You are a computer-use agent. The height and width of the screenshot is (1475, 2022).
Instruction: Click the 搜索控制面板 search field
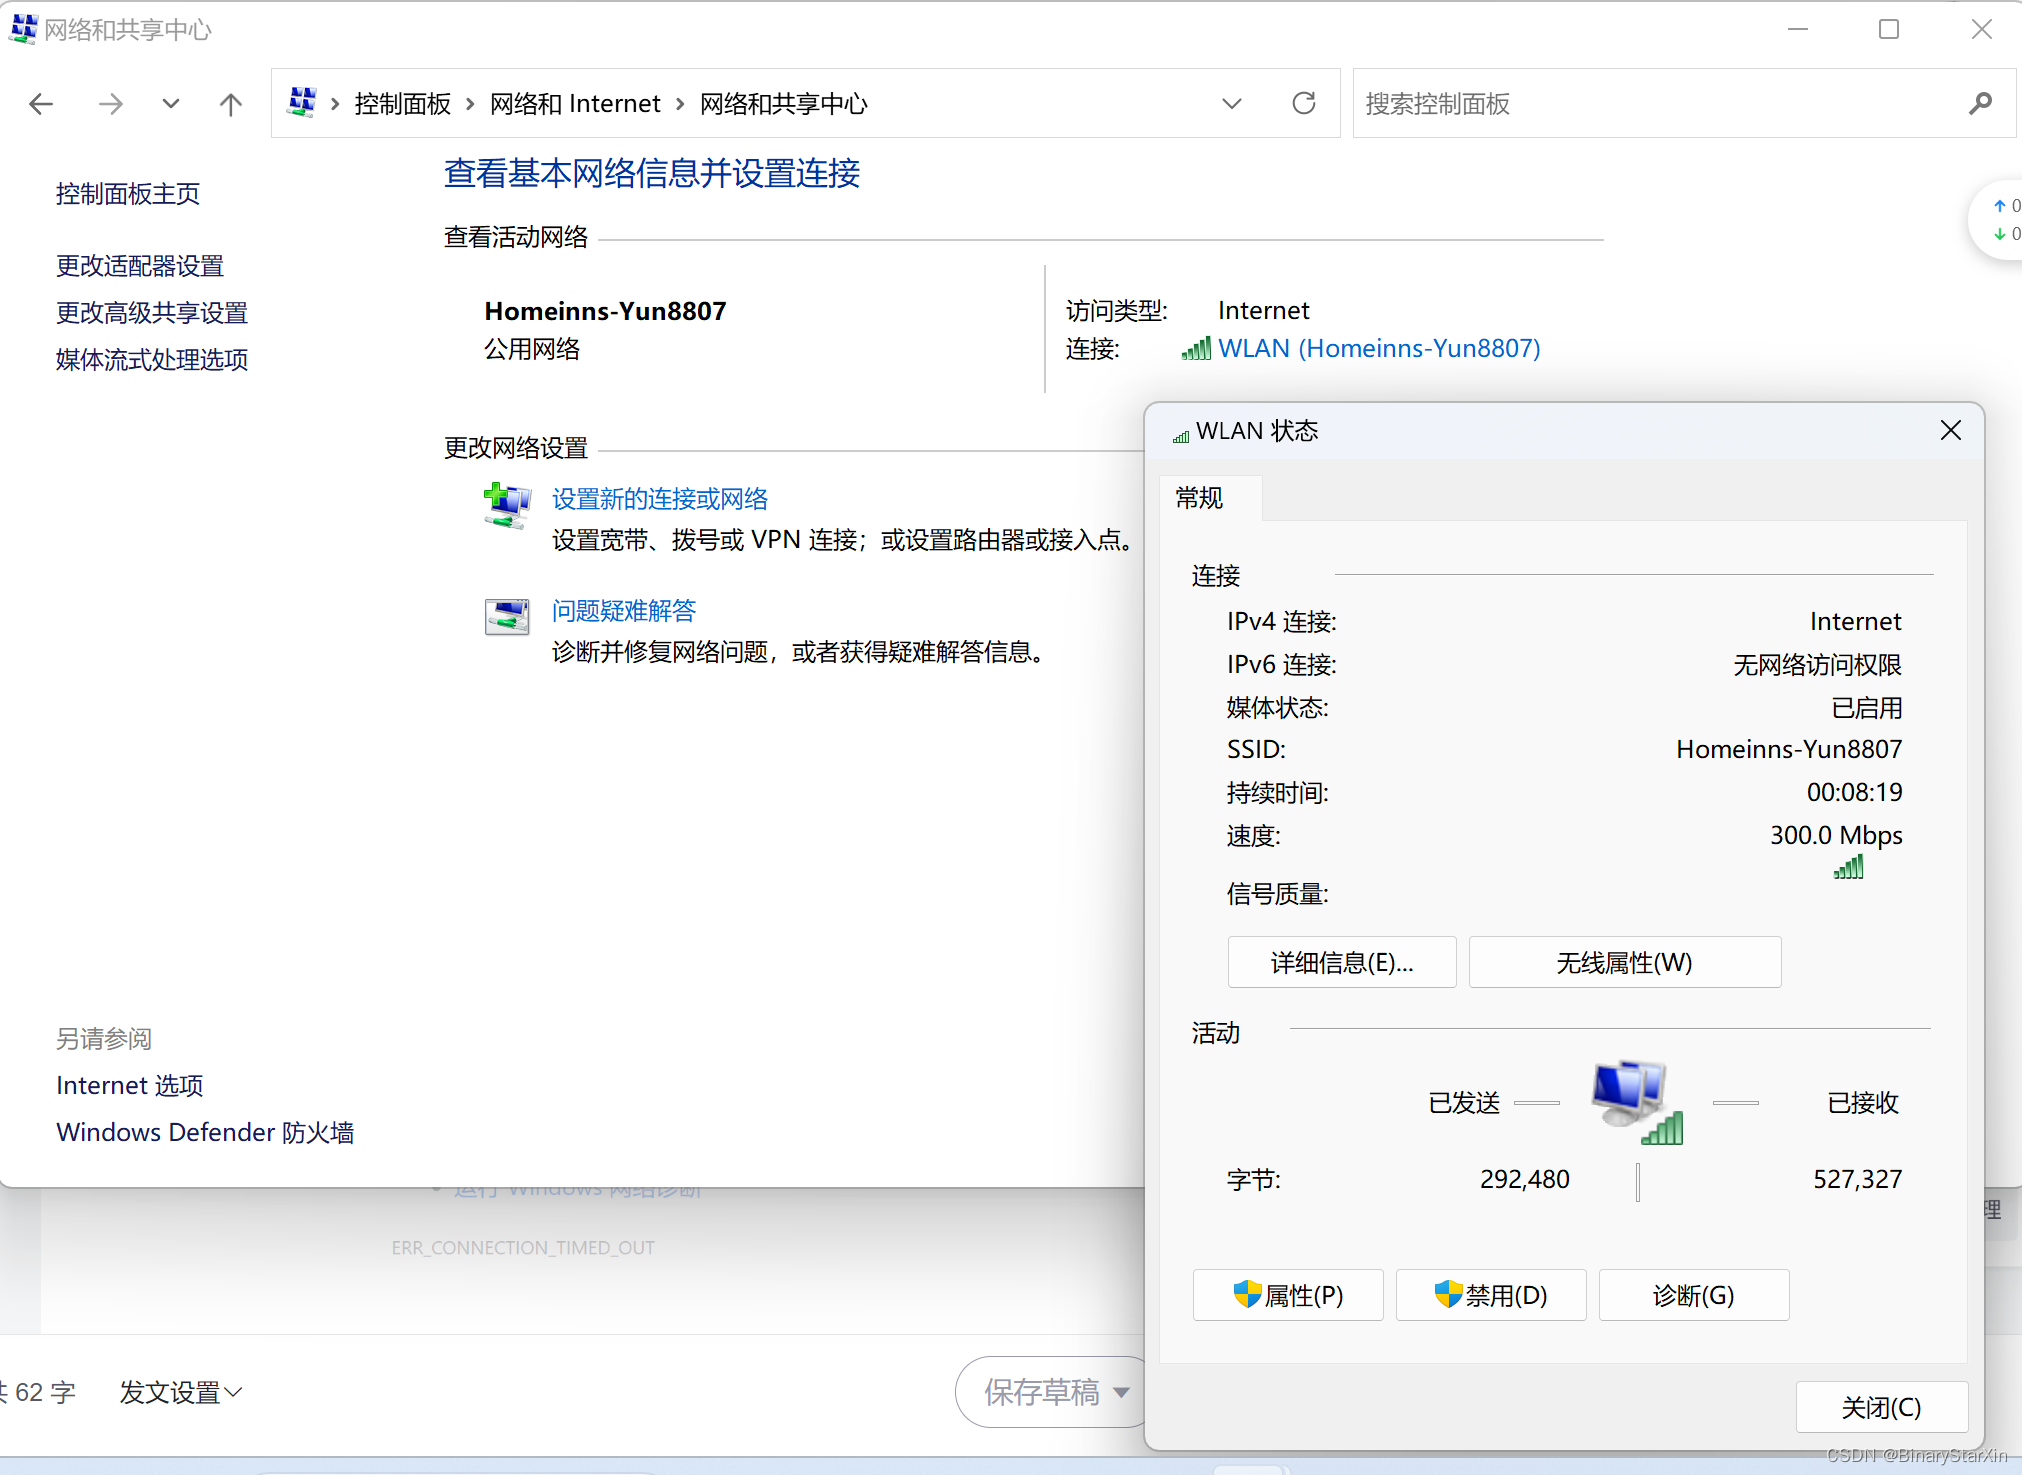1650,104
